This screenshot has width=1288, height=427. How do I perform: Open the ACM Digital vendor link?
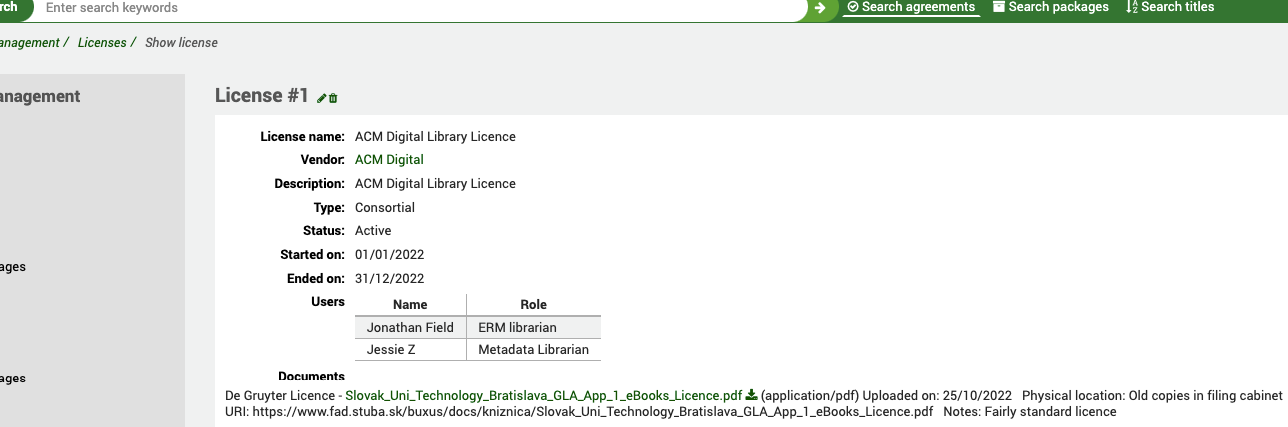pyautogui.click(x=389, y=160)
